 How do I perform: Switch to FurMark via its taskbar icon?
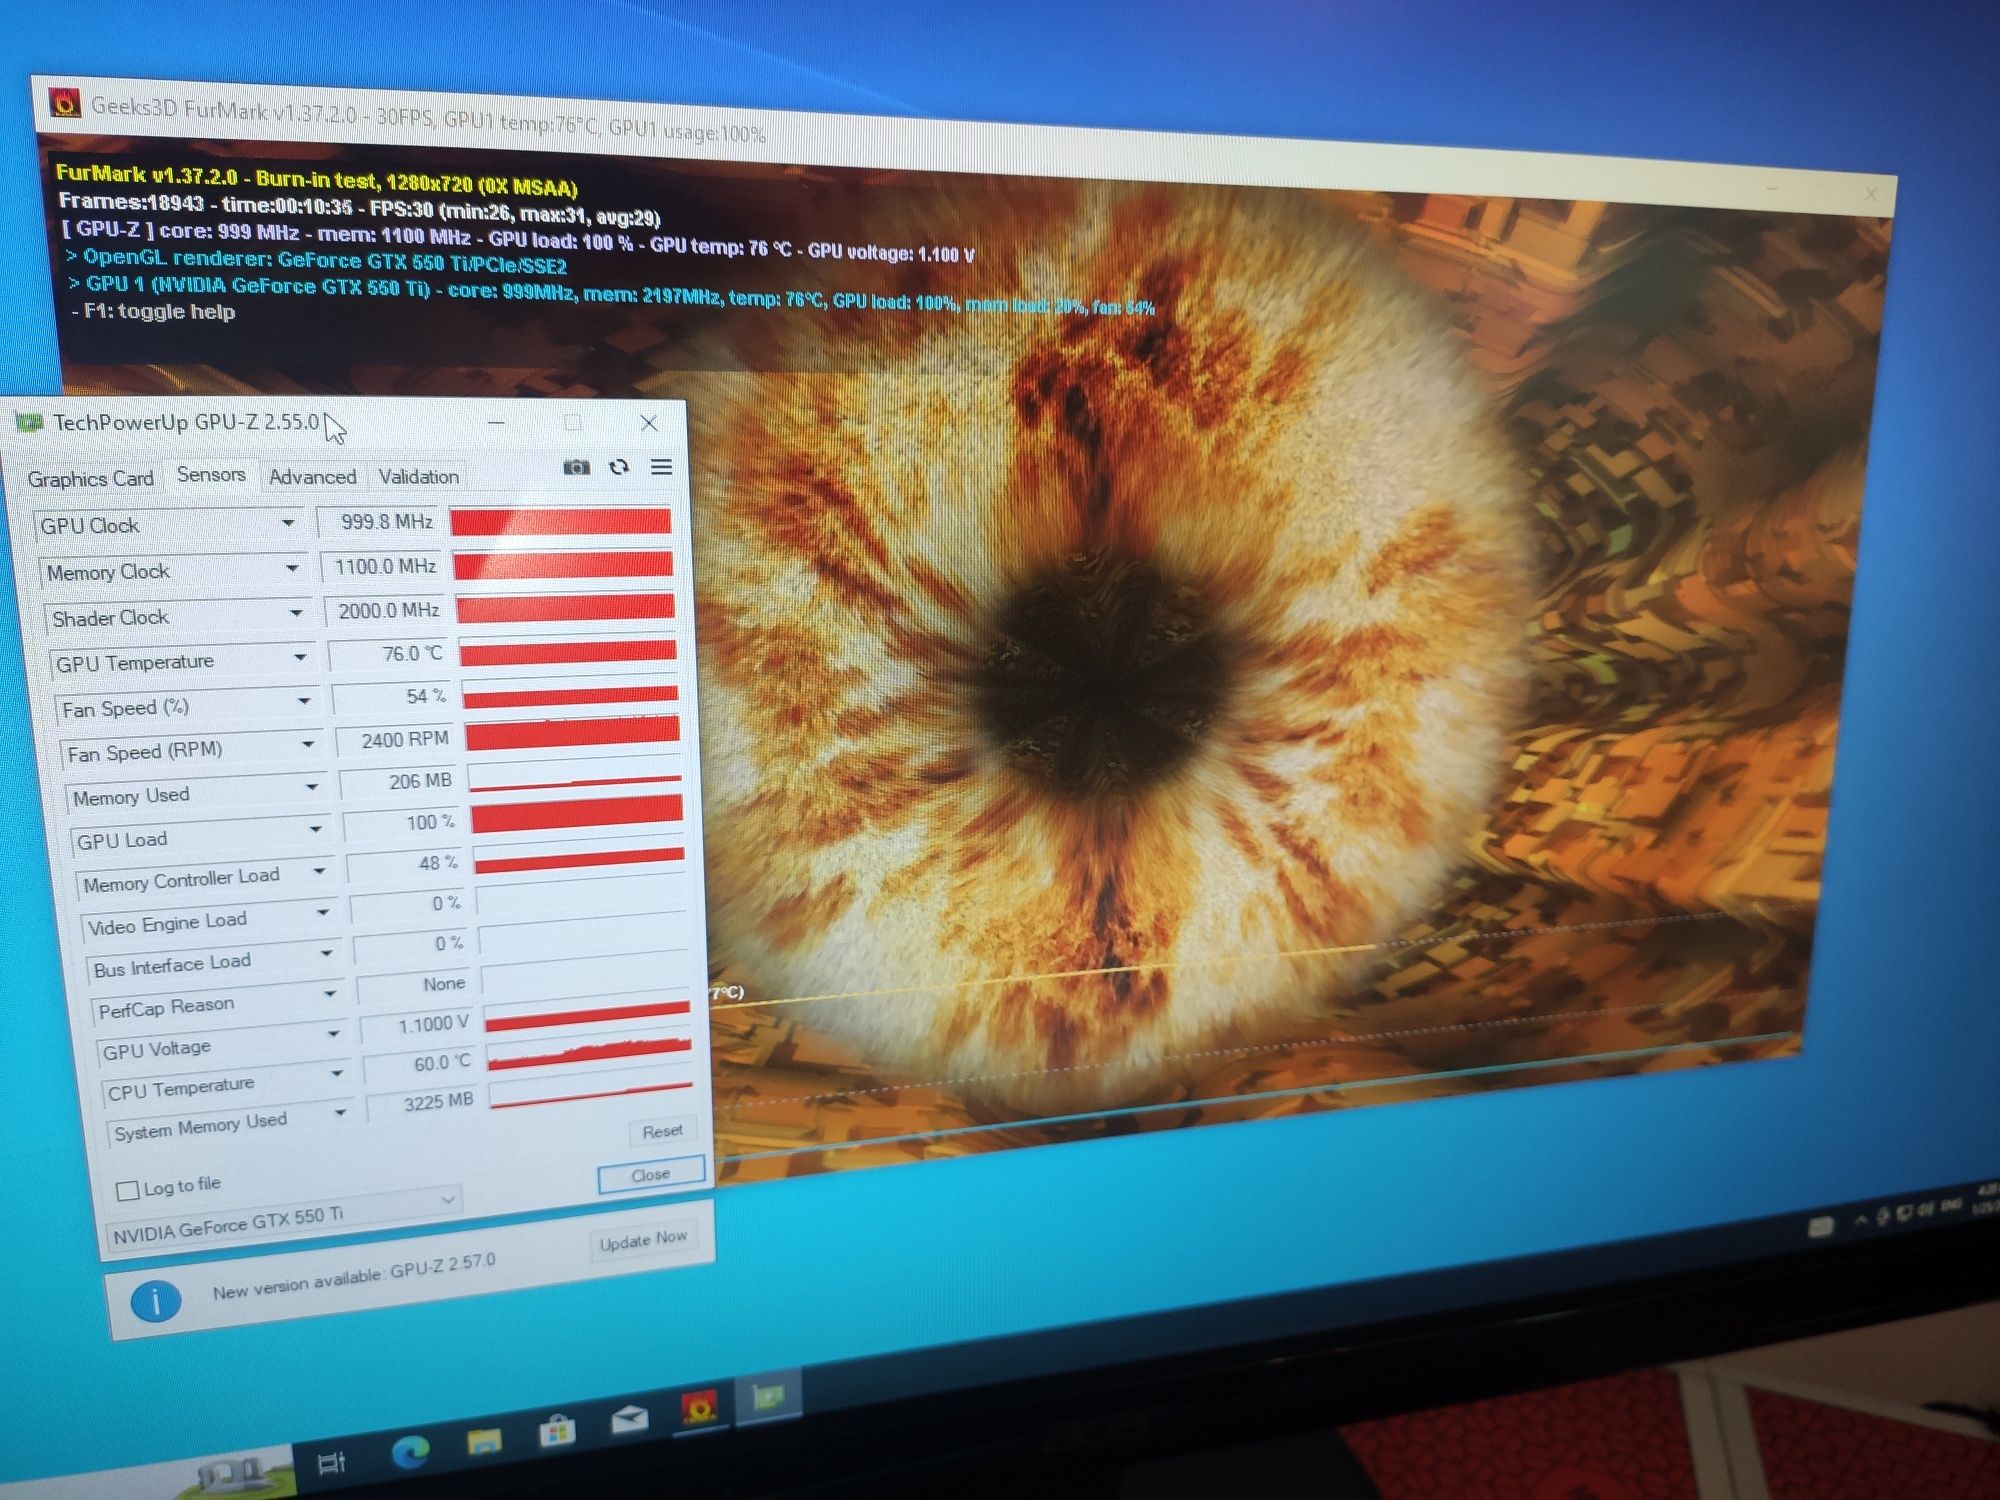point(699,1409)
